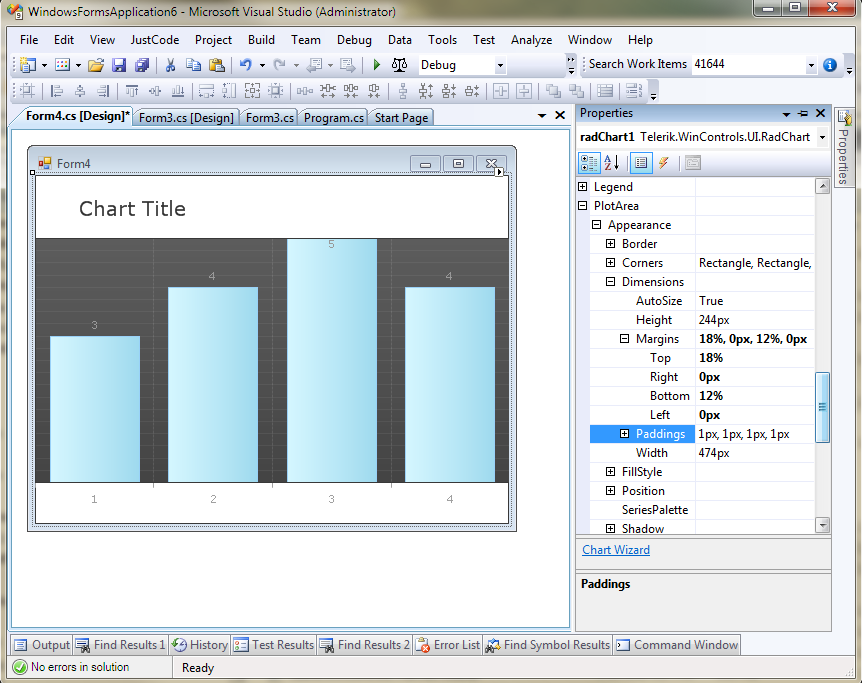Open the Debug configuration dropdown

(x=500, y=65)
